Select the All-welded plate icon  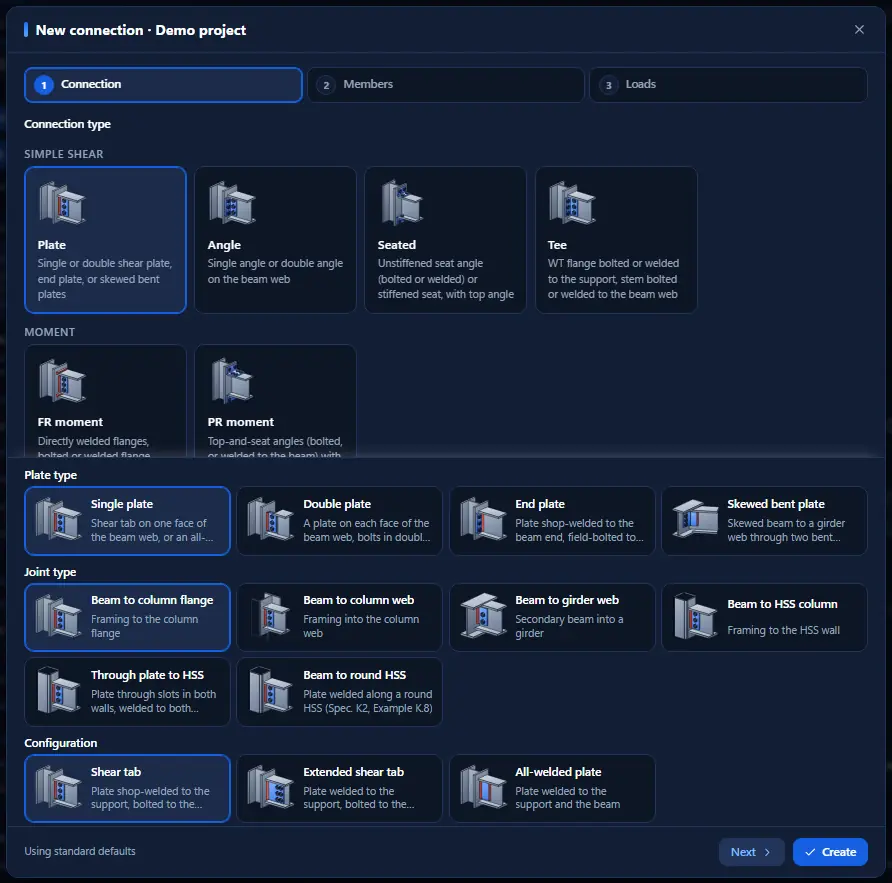point(483,787)
